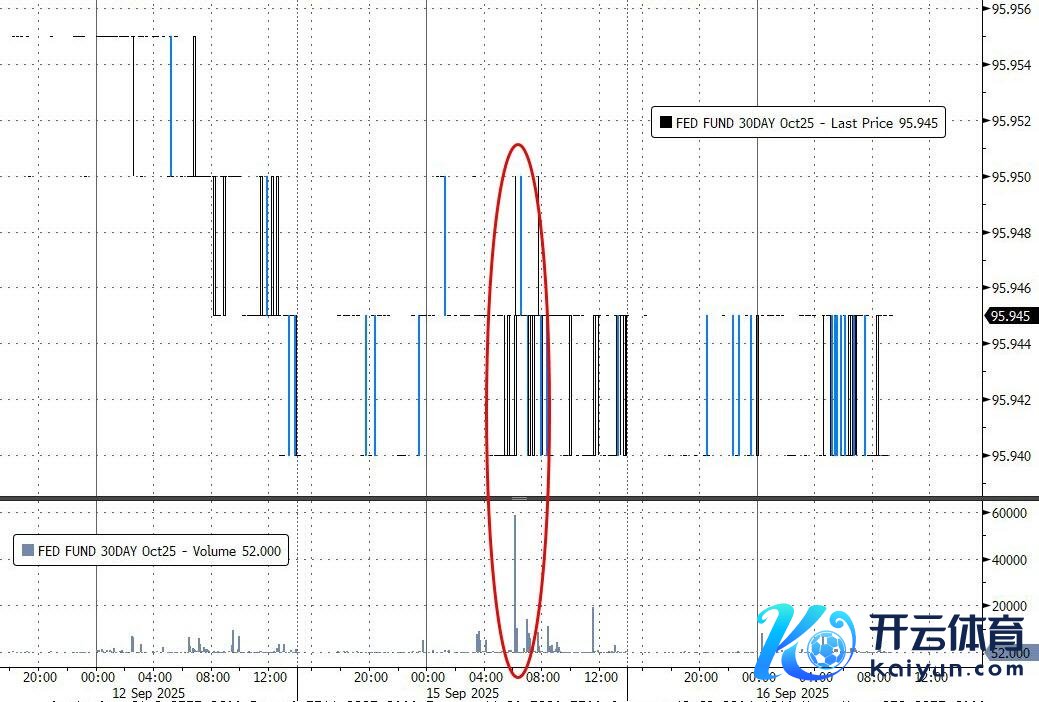Click the 95.940 price axis label
Screen dimensions: 1039x702
pyautogui.click(x=1009, y=456)
